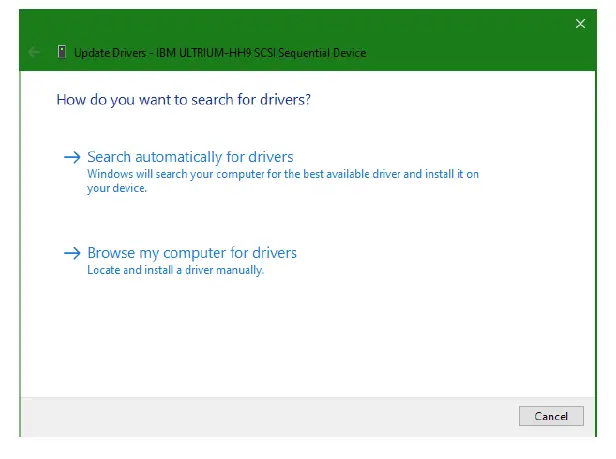Click the 'Windows will search your computer' description

(283, 181)
